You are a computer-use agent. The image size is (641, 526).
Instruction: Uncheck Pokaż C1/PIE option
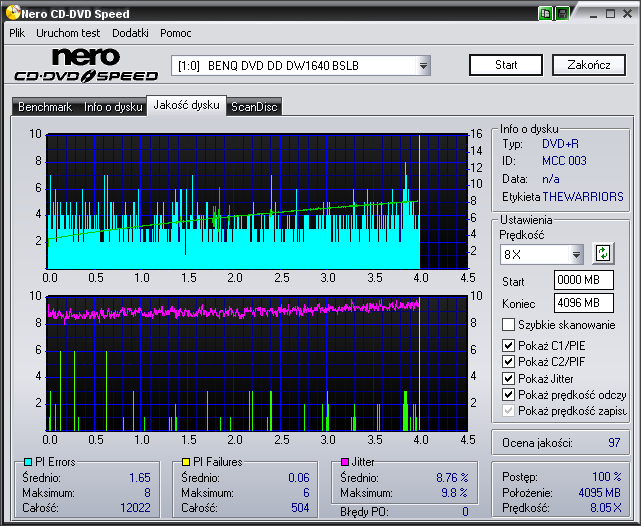click(508, 346)
